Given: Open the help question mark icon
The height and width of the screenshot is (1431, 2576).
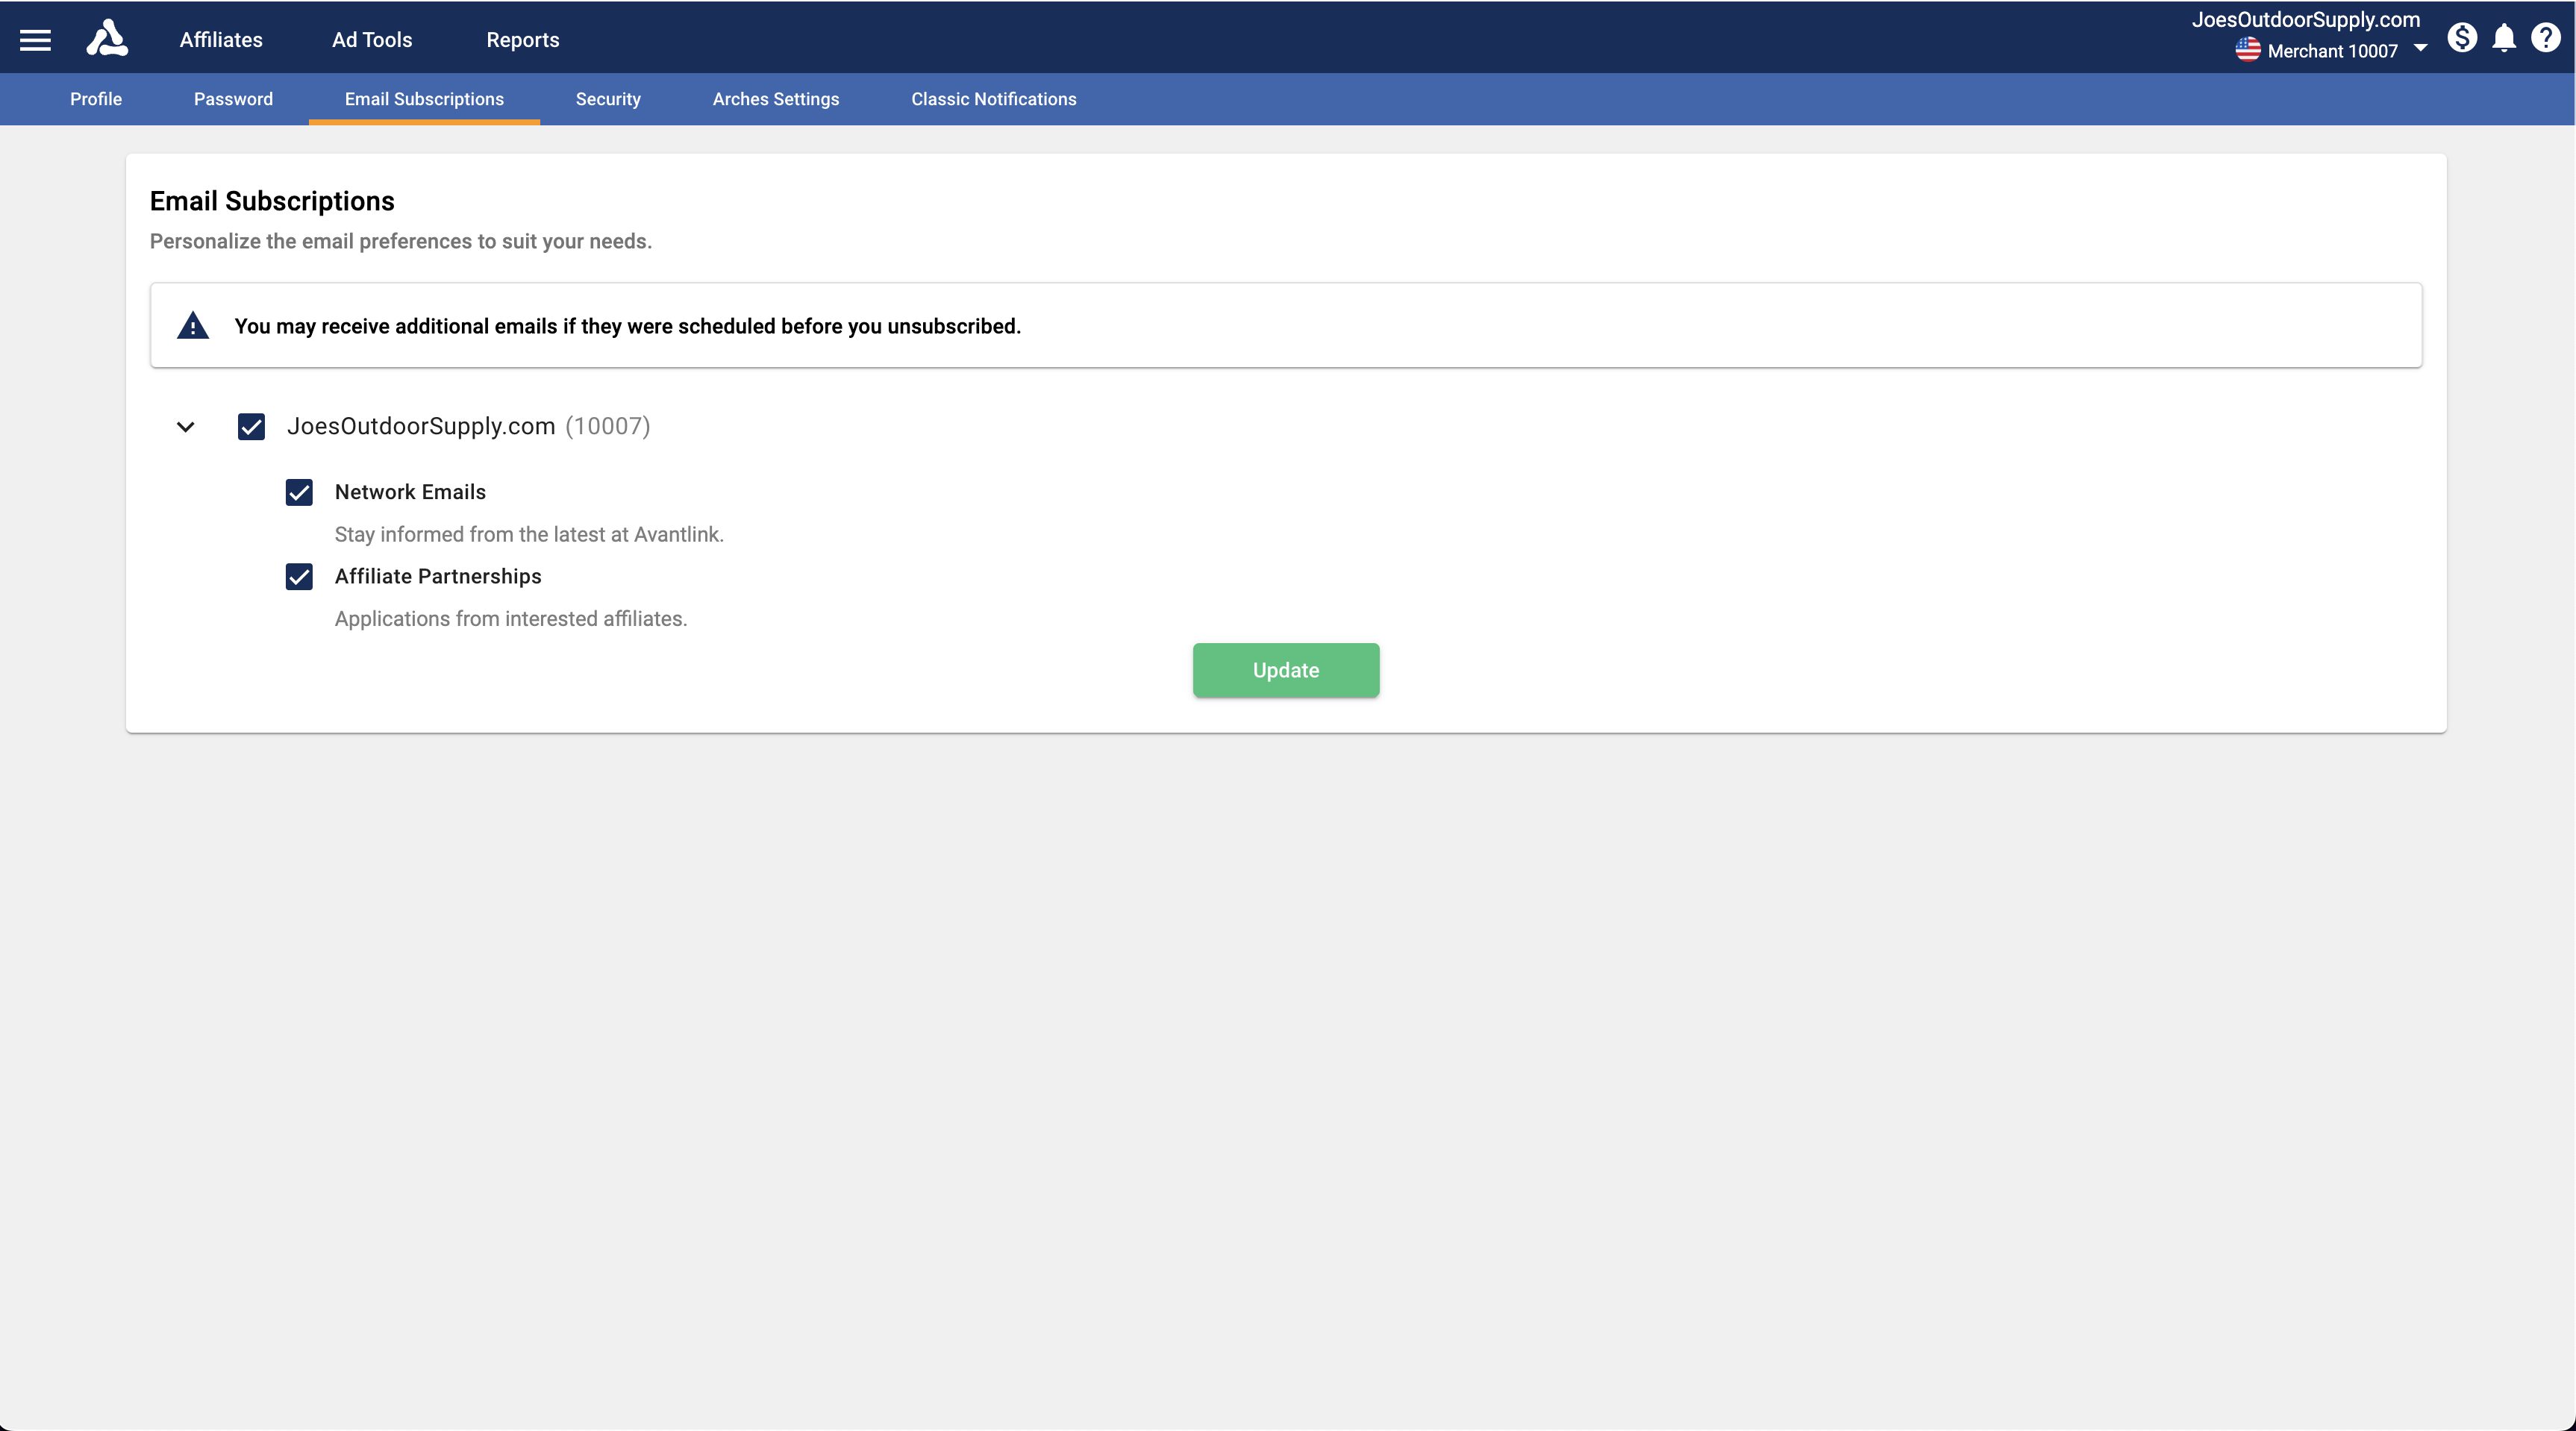Looking at the screenshot, I should point(2546,38).
